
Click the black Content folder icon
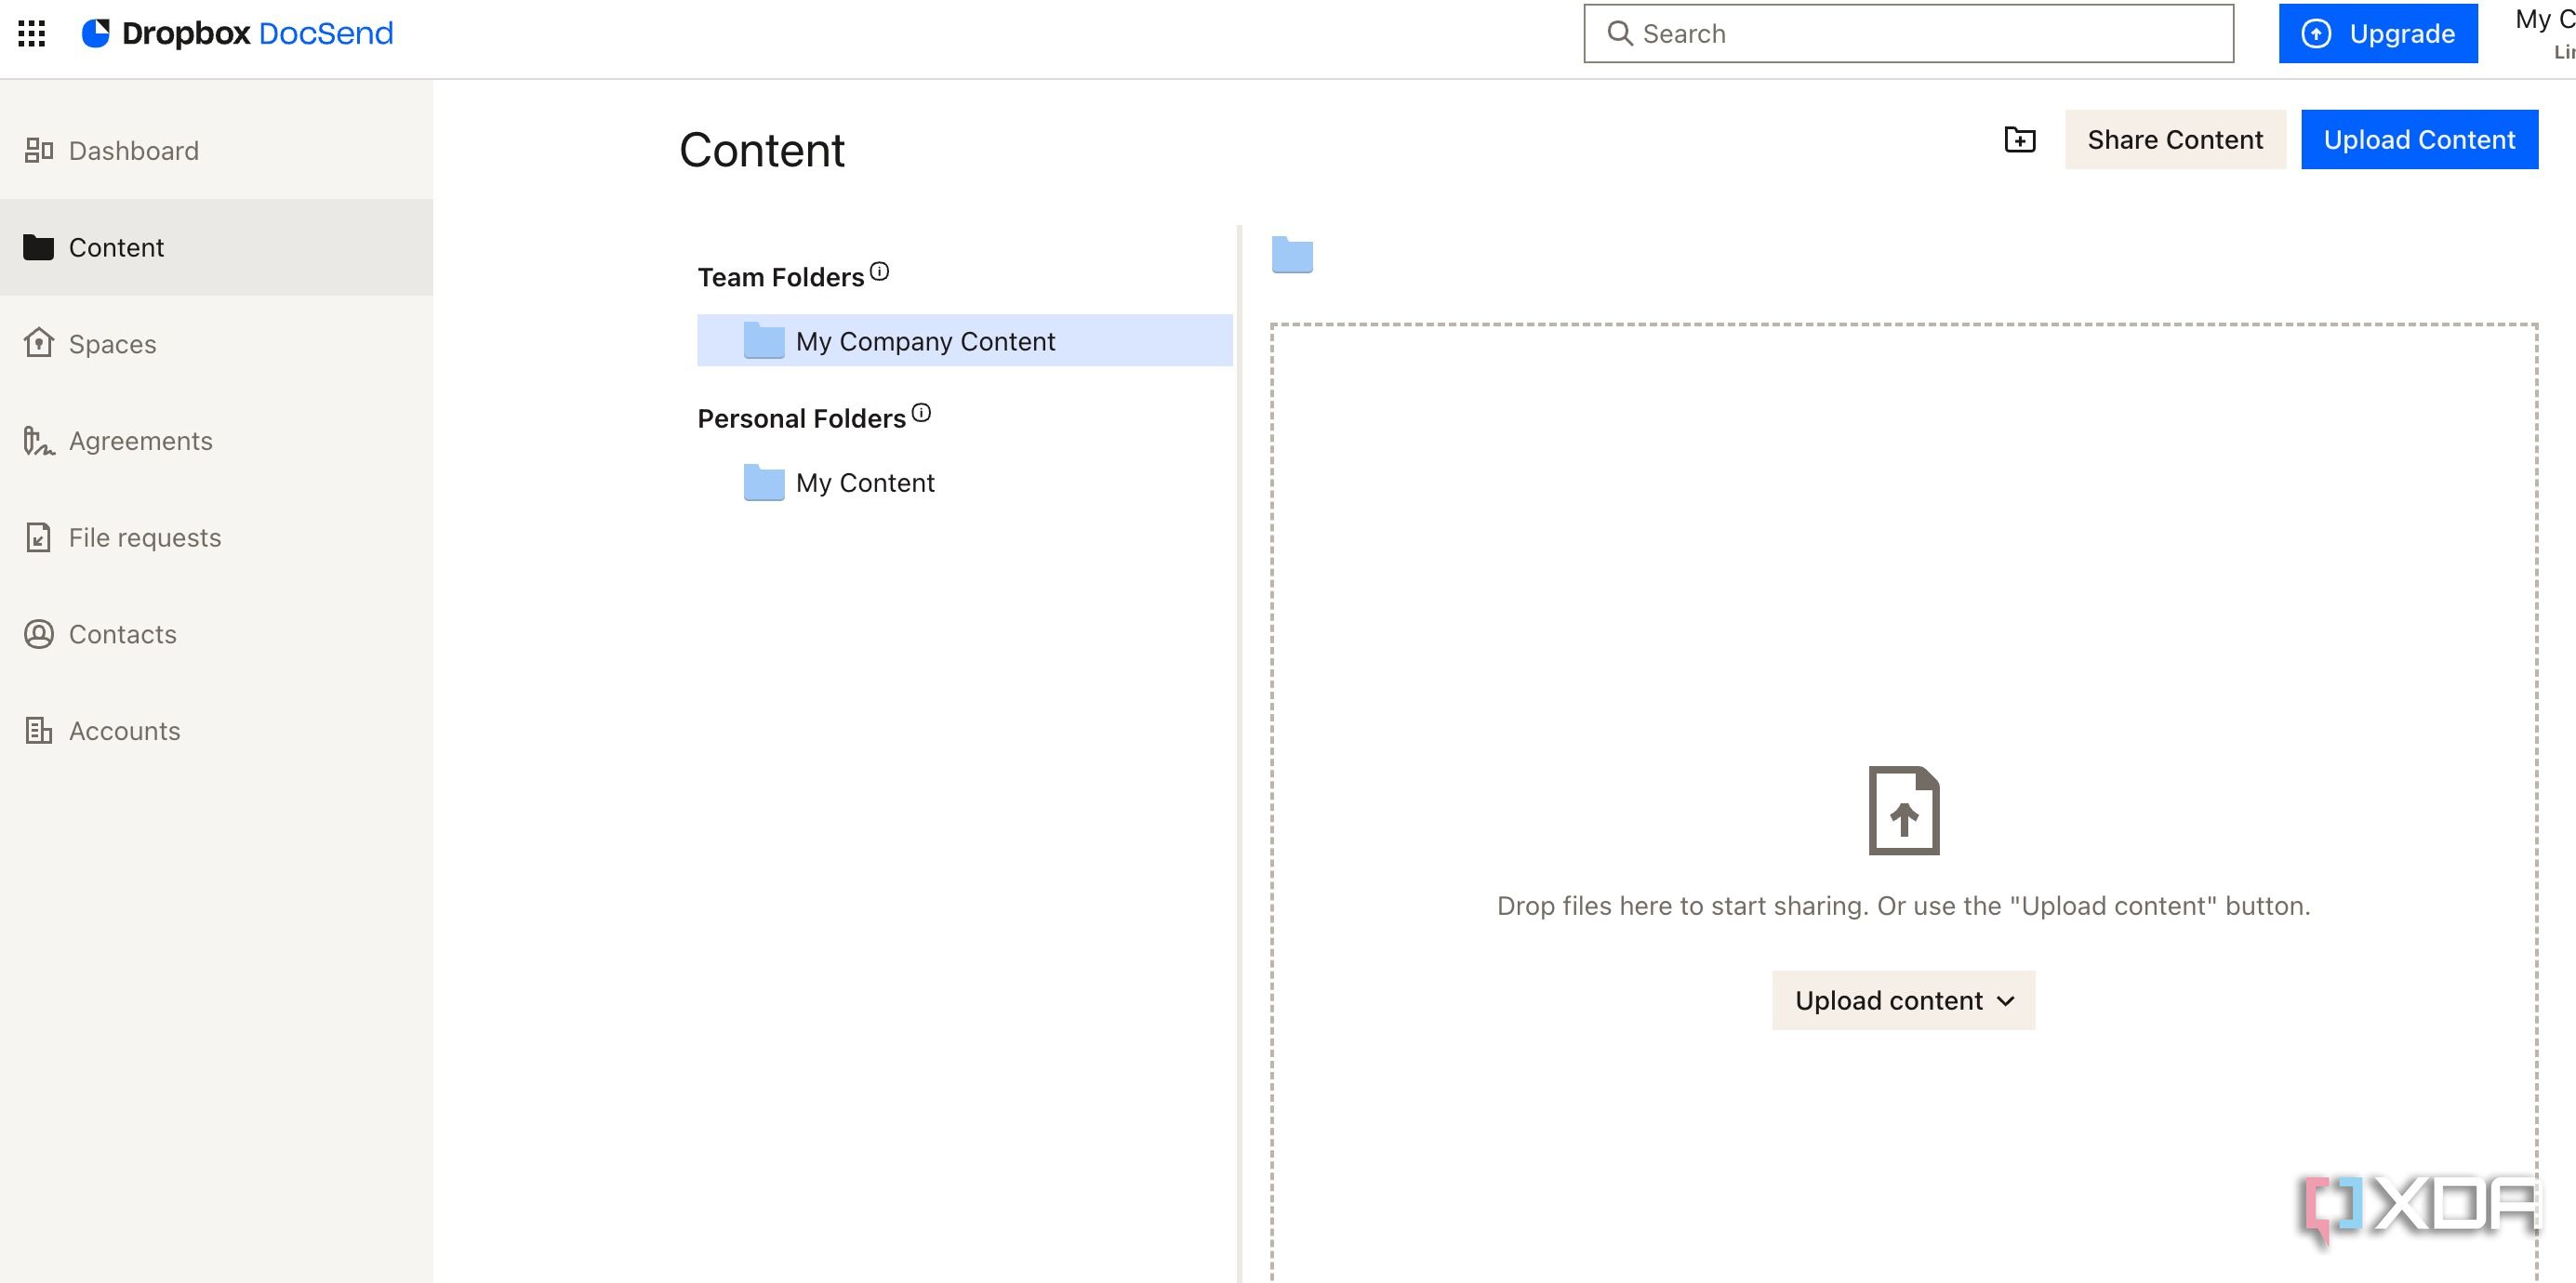[38, 247]
